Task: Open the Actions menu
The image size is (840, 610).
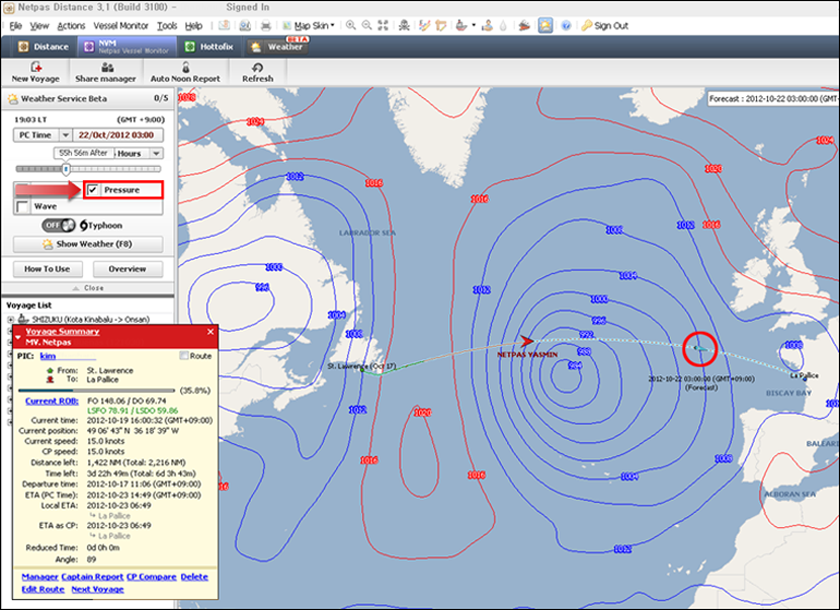Action: [x=71, y=26]
